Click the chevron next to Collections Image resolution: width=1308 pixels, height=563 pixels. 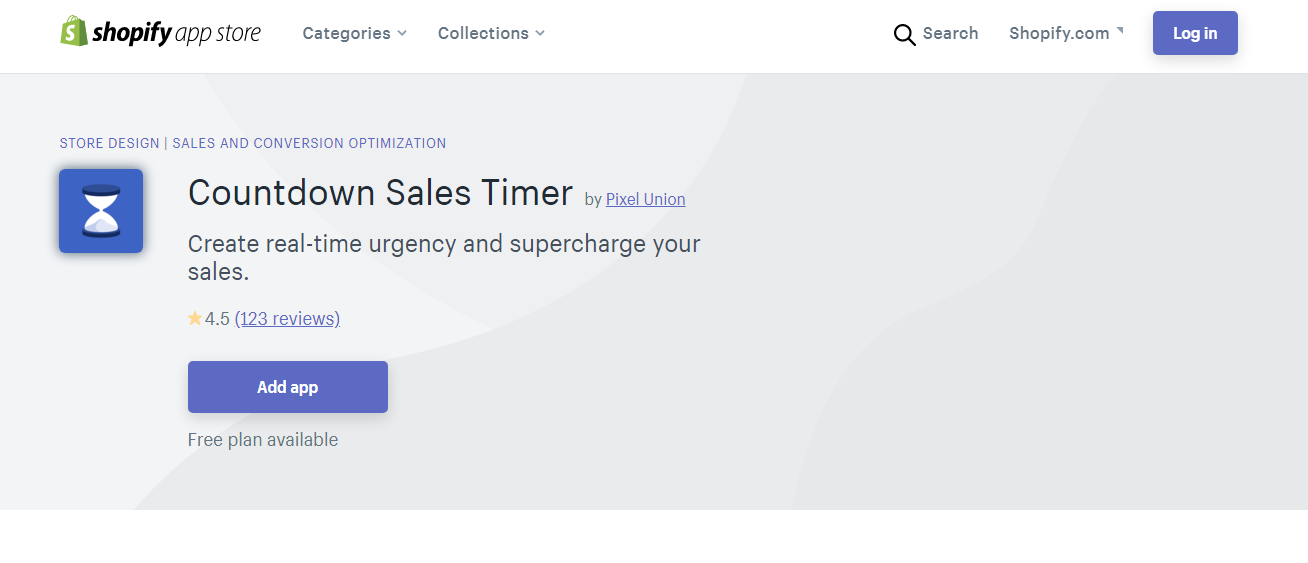pyautogui.click(x=540, y=33)
